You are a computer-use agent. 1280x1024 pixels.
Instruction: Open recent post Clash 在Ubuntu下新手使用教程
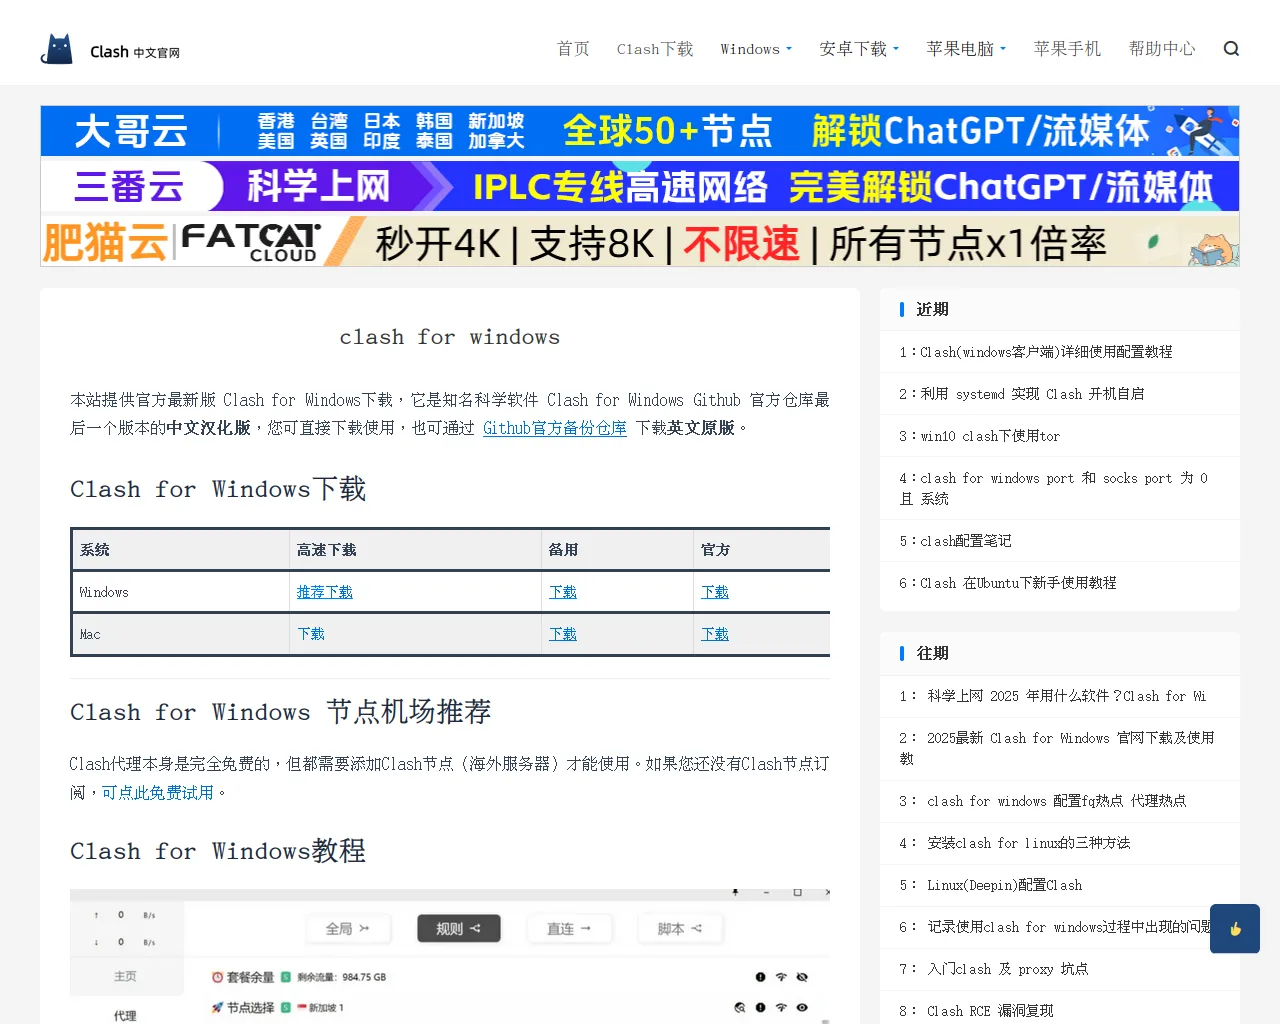pyautogui.click(x=1018, y=583)
